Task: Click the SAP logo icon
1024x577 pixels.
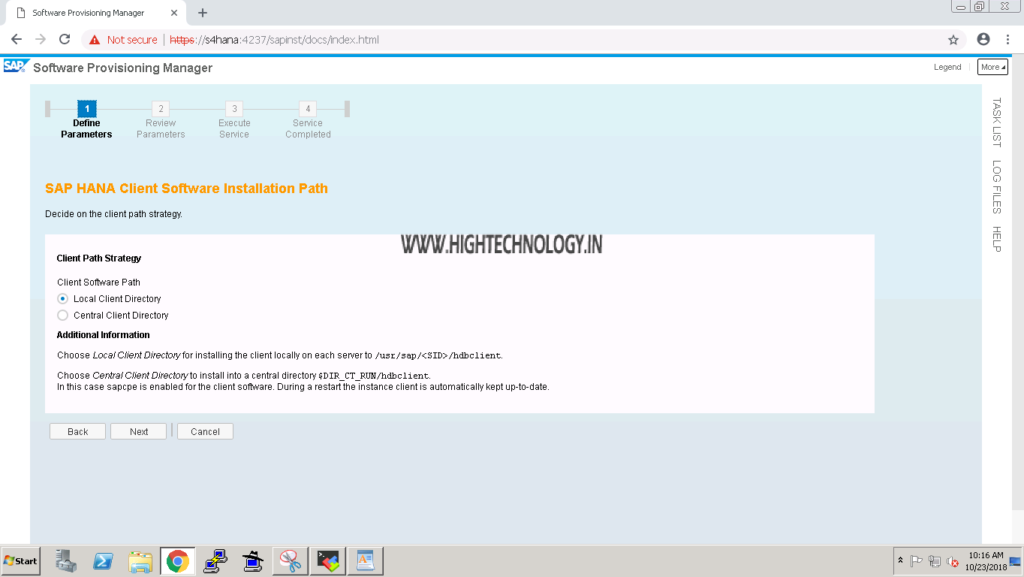Action: tap(14, 67)
